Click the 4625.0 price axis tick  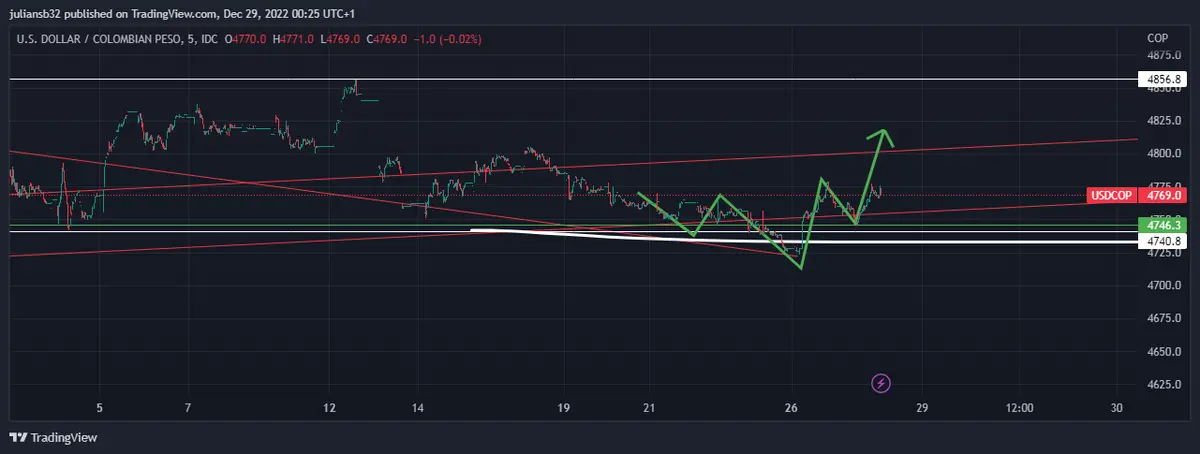tap(1163, 385)
